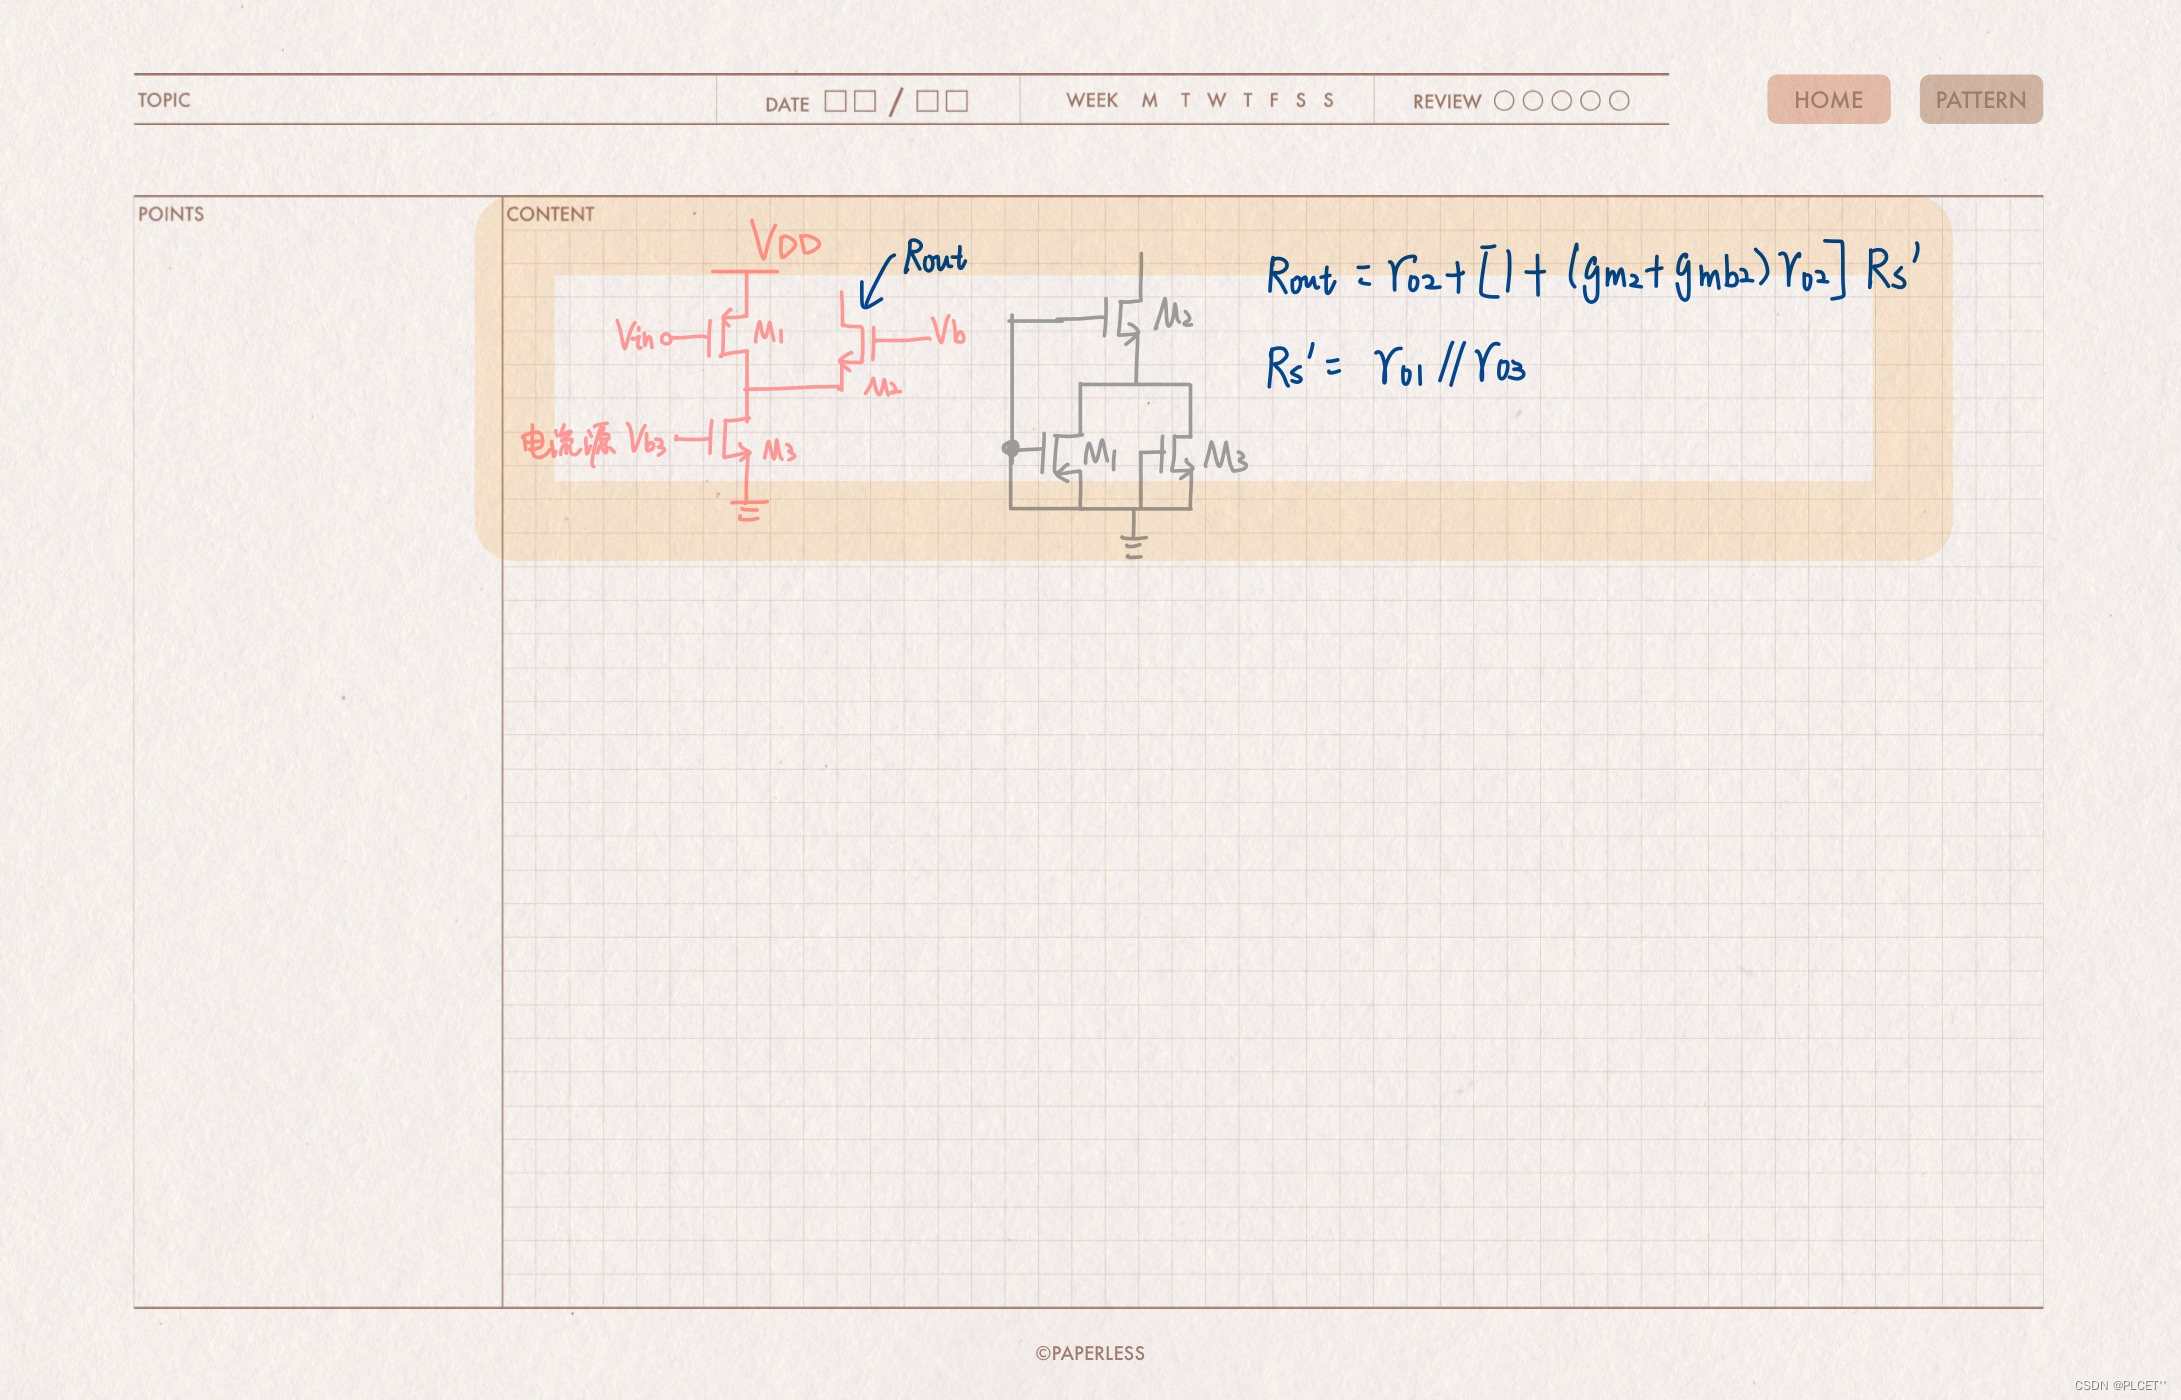The width and height of the screenshot is (2181, 1400).
Task: Mark the first REVIEW circle
Action: (x=1503, y=101)
